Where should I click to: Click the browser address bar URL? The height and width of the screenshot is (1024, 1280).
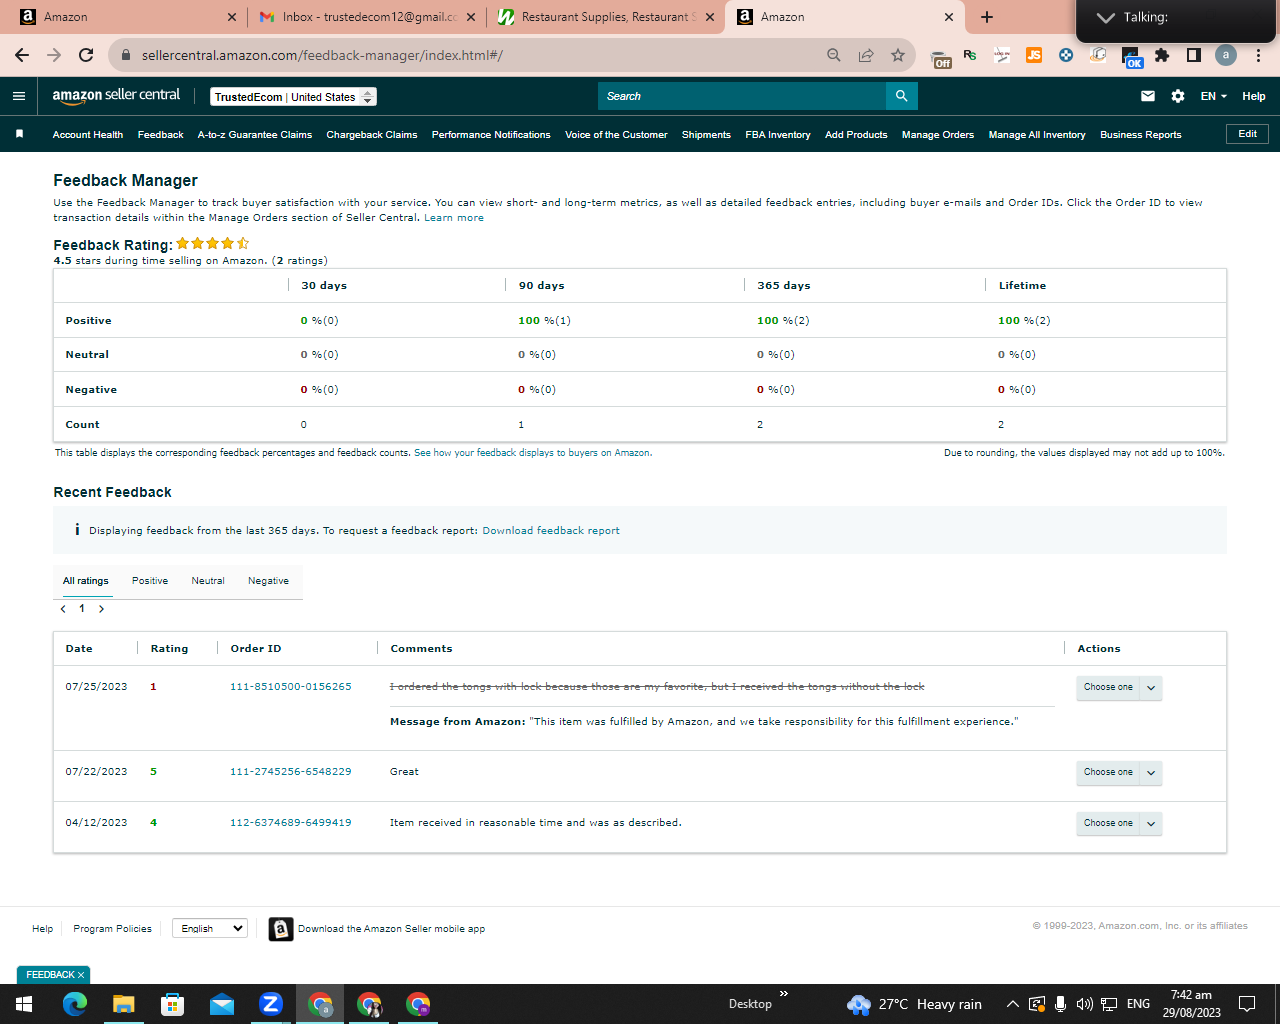click(x=322, y=55)
